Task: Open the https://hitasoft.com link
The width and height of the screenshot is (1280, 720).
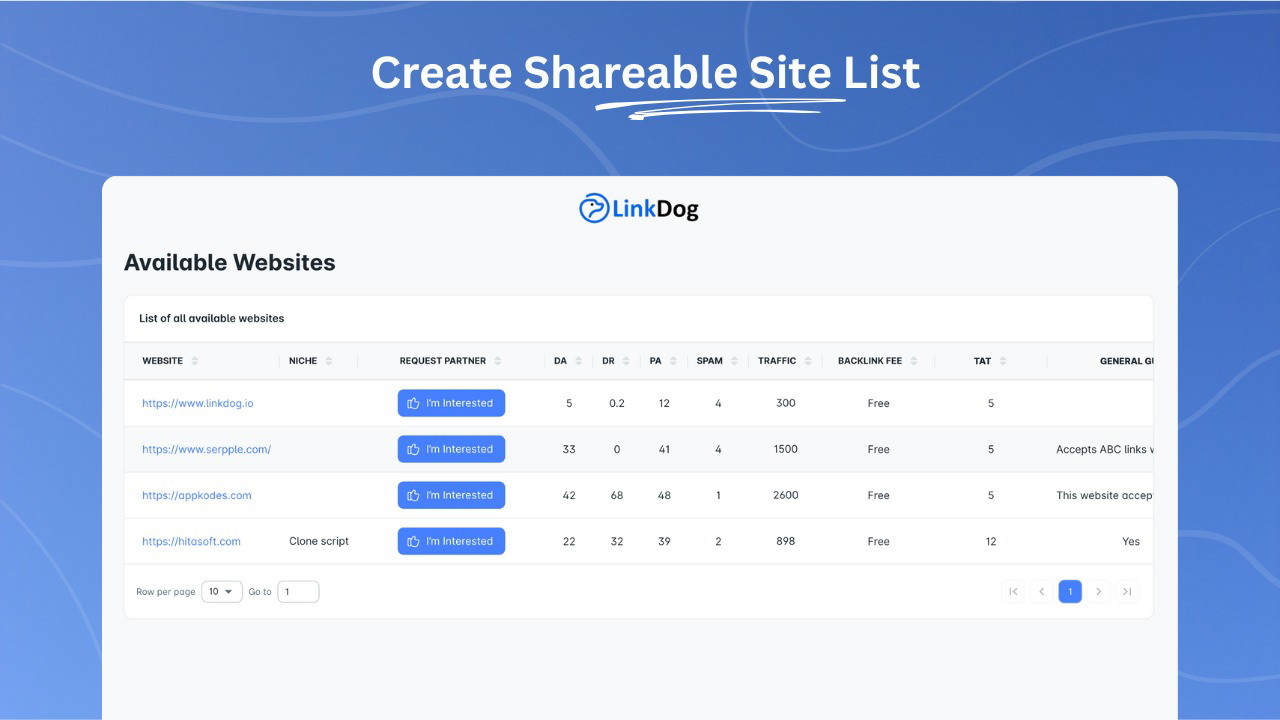Action: (191, 541)
